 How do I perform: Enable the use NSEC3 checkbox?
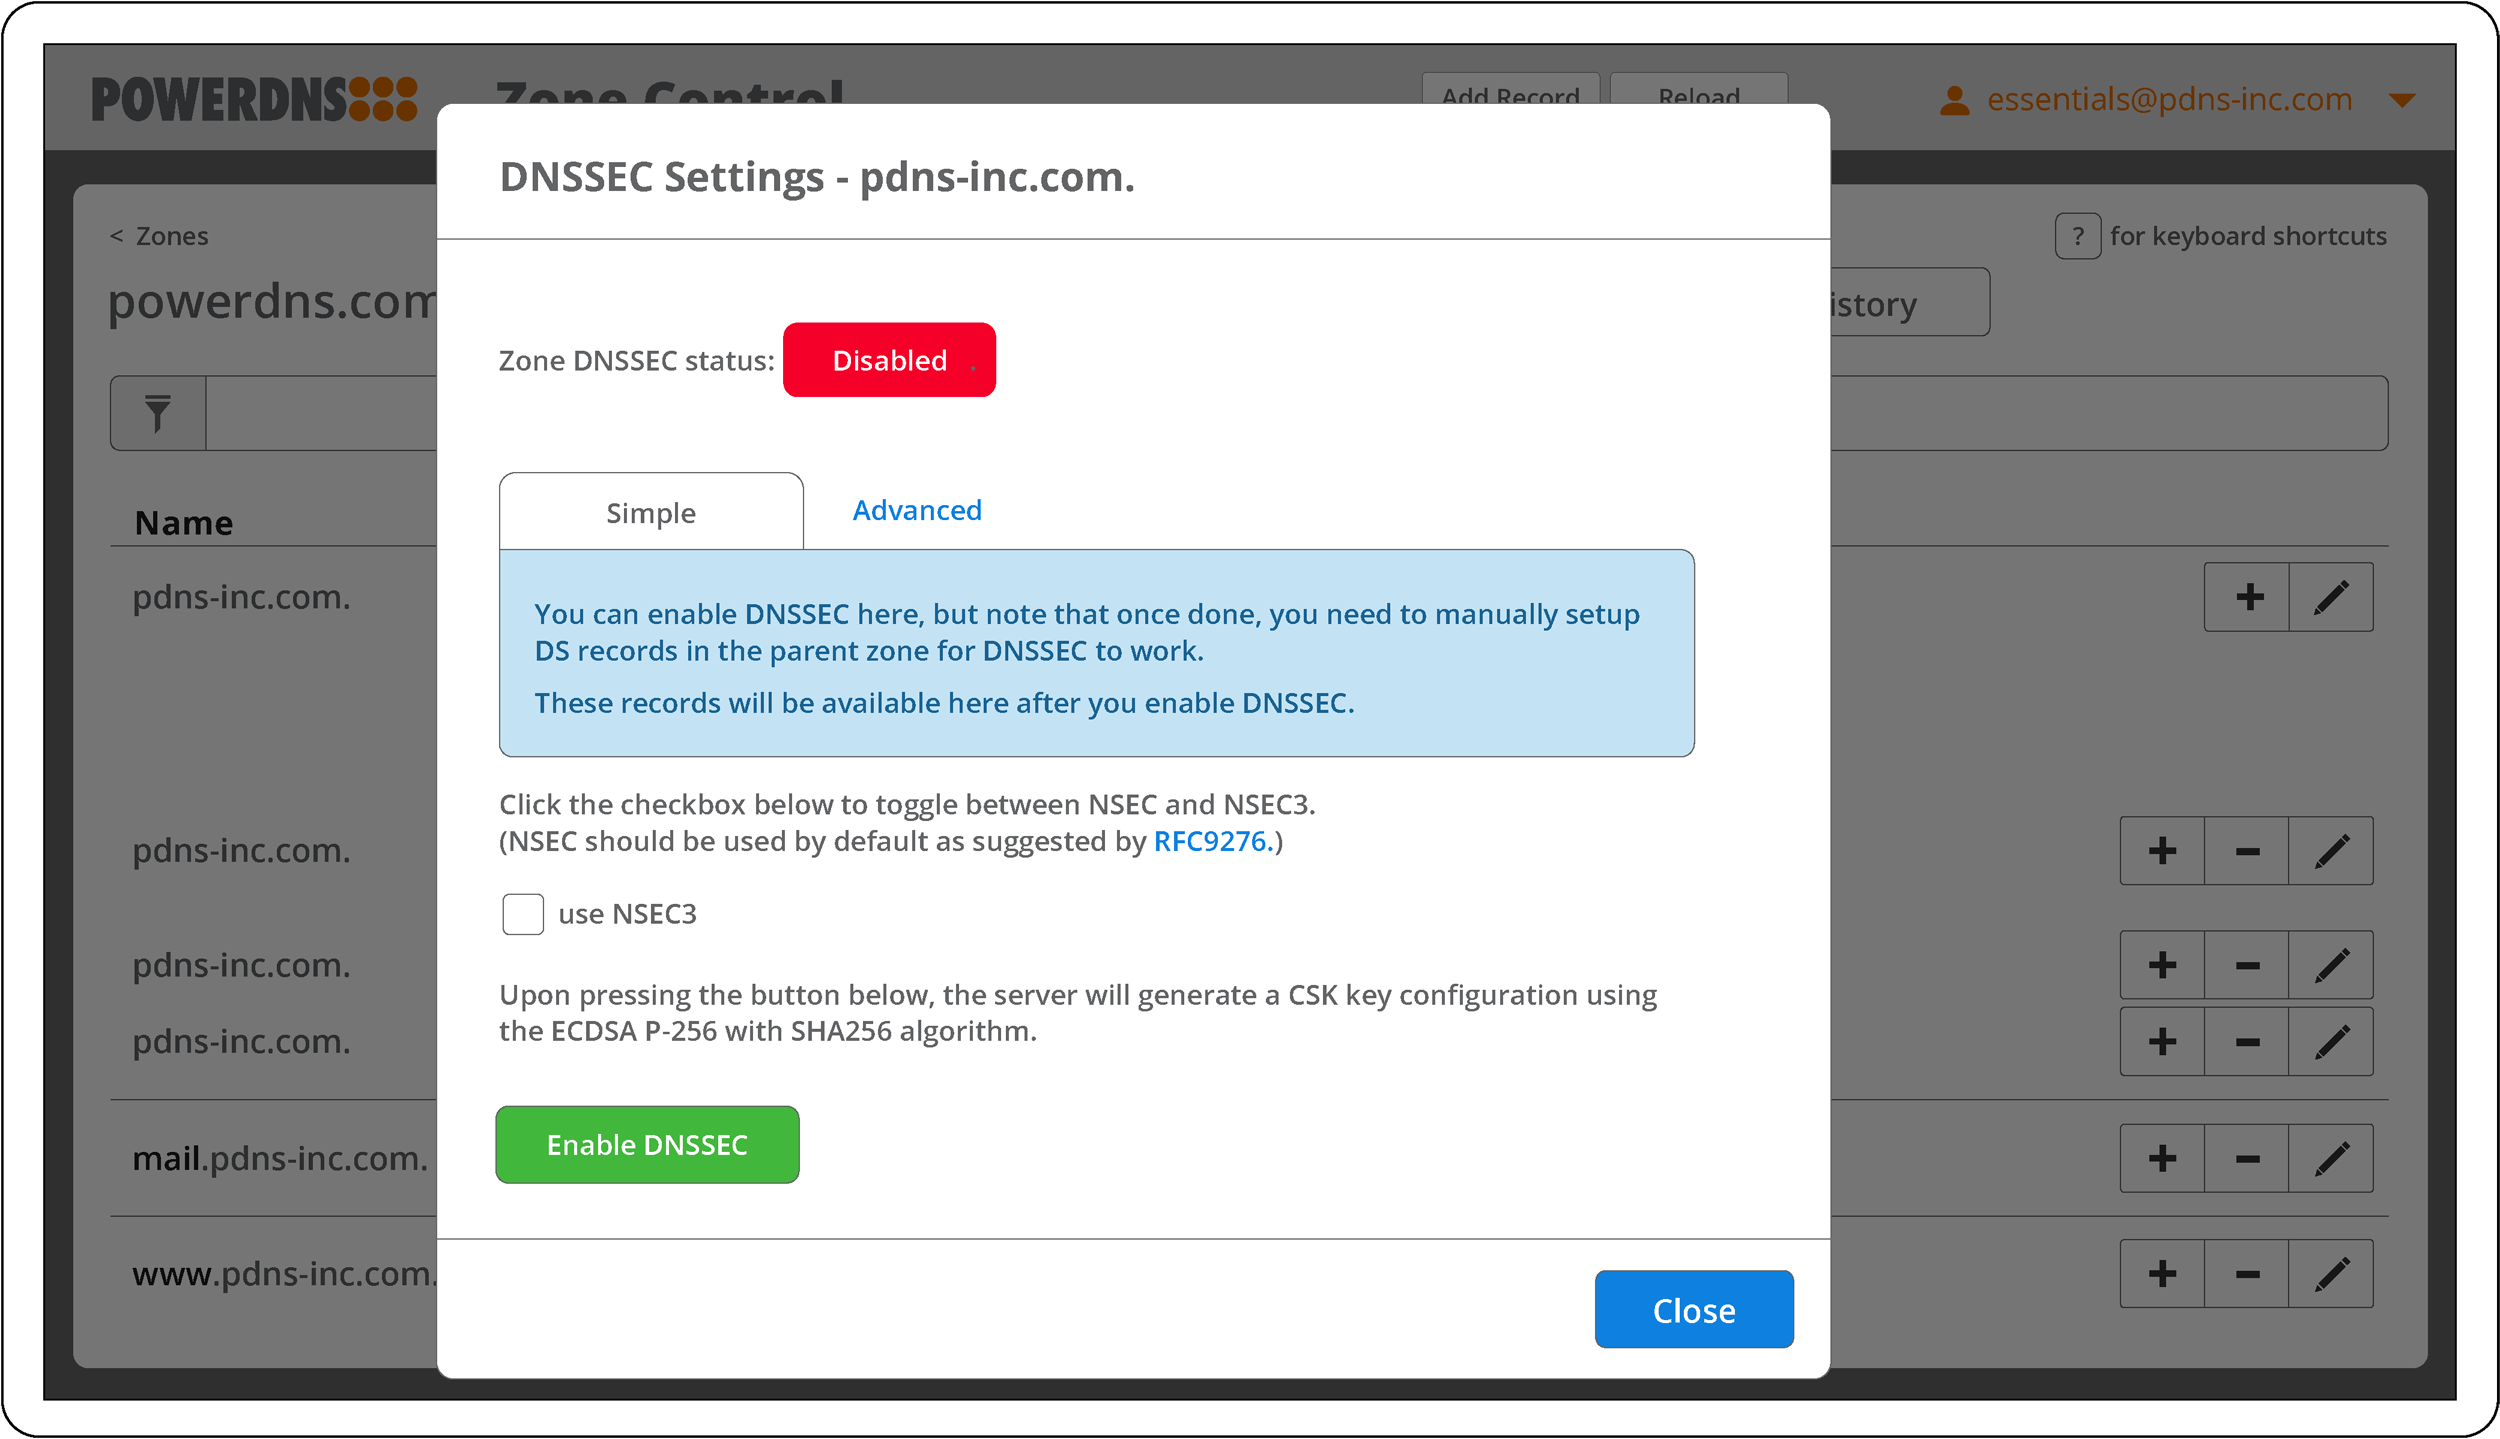pyautogui.click(x=523, y=914)
